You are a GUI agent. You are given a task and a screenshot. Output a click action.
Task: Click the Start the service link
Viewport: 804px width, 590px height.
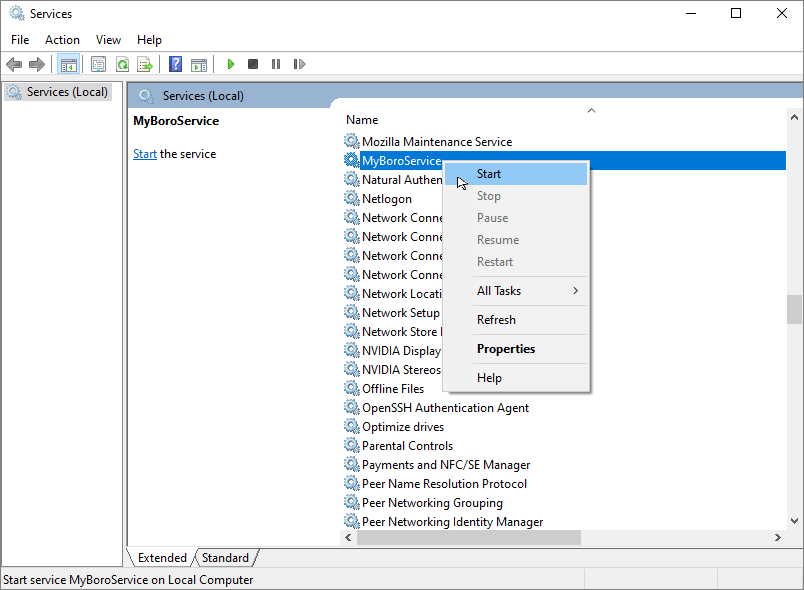145,154
